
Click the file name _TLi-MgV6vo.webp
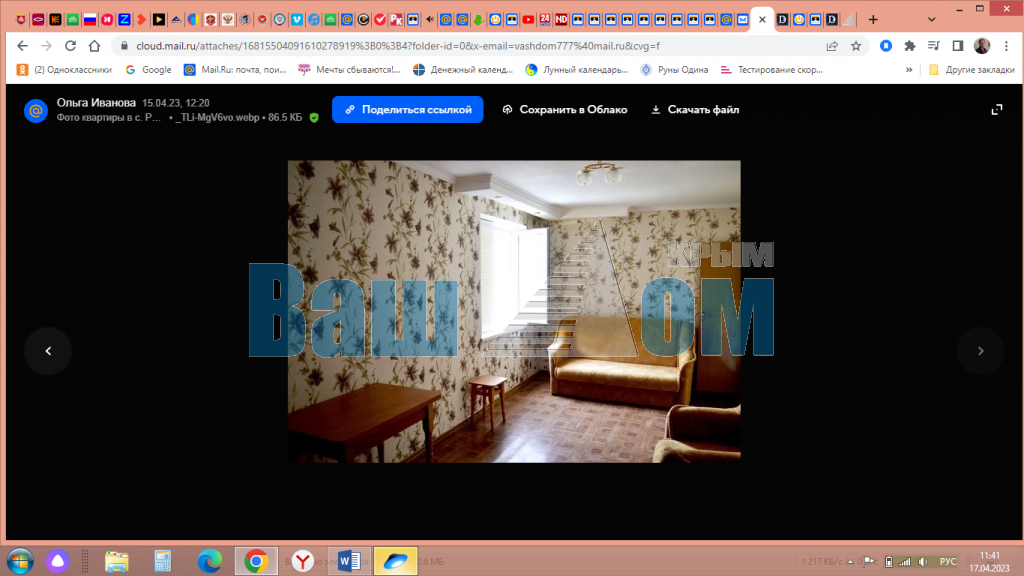217,118
